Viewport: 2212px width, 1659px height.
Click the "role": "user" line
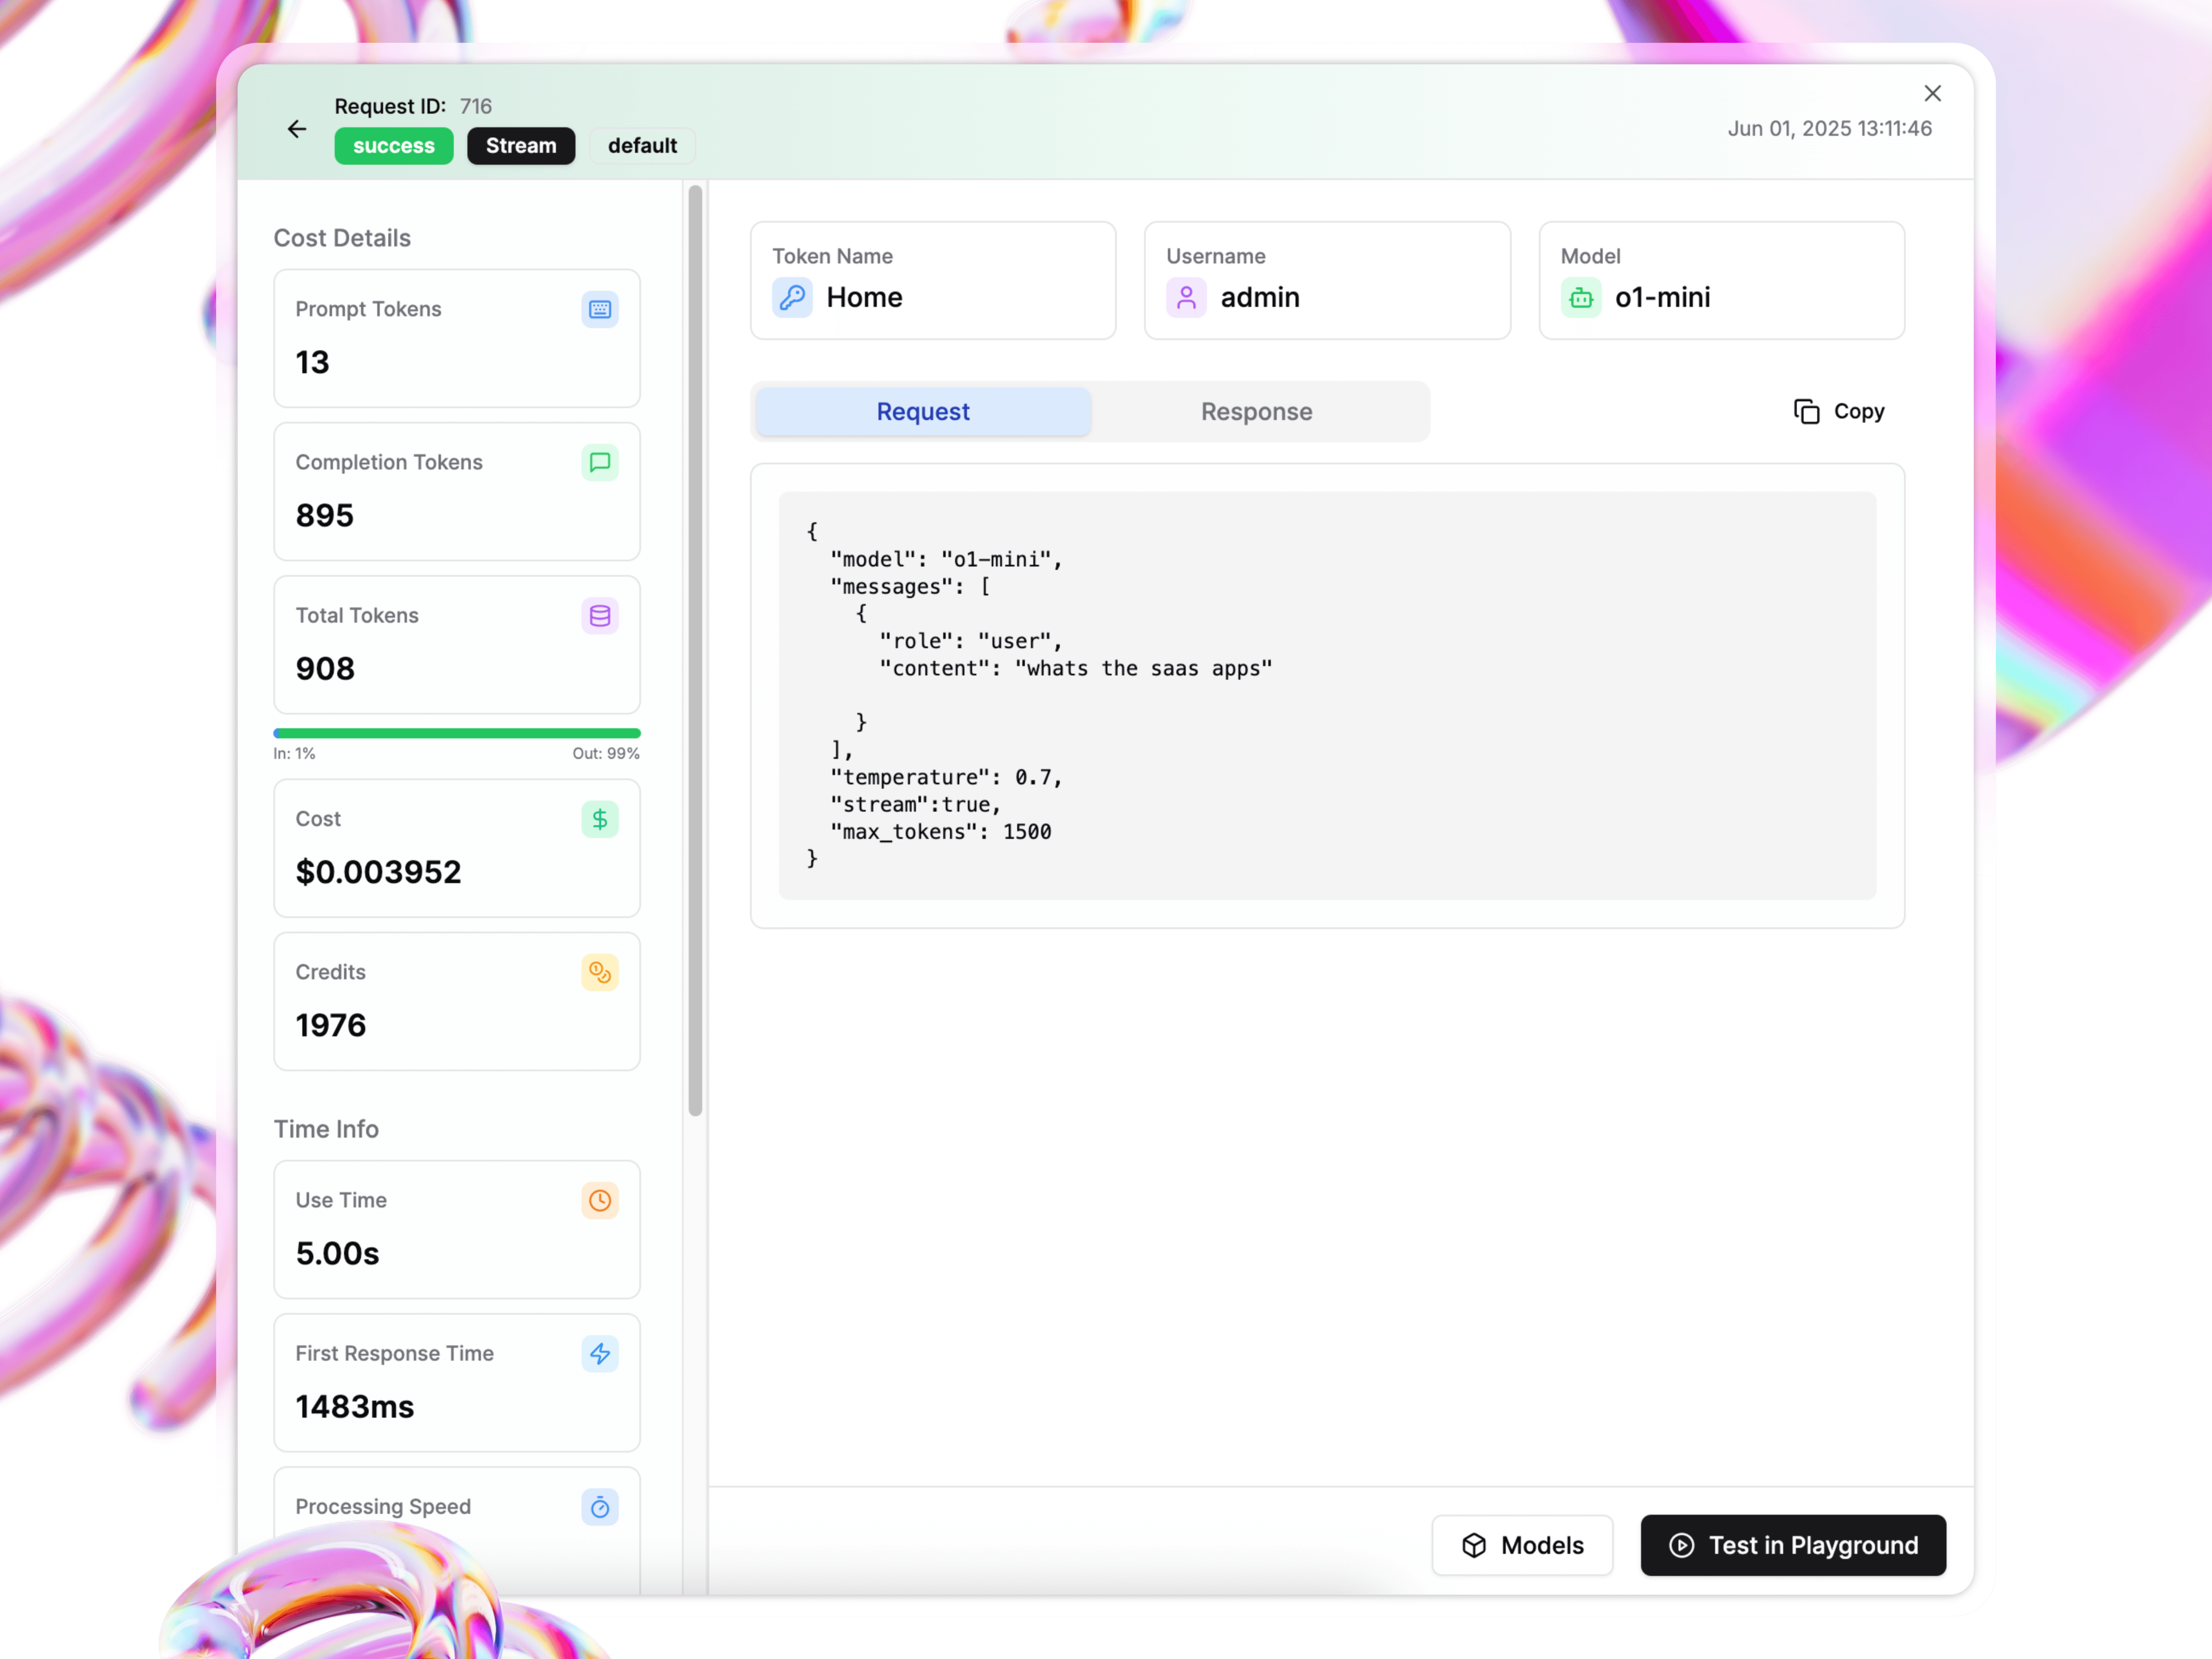pos(970,641)
